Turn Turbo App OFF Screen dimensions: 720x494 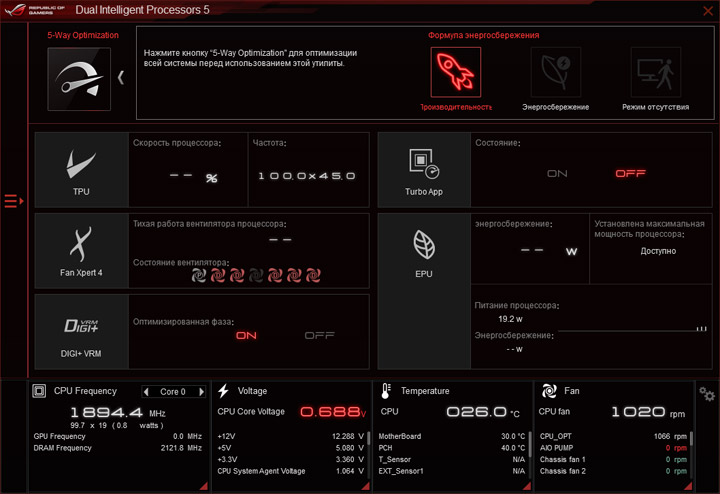[630, 174]
